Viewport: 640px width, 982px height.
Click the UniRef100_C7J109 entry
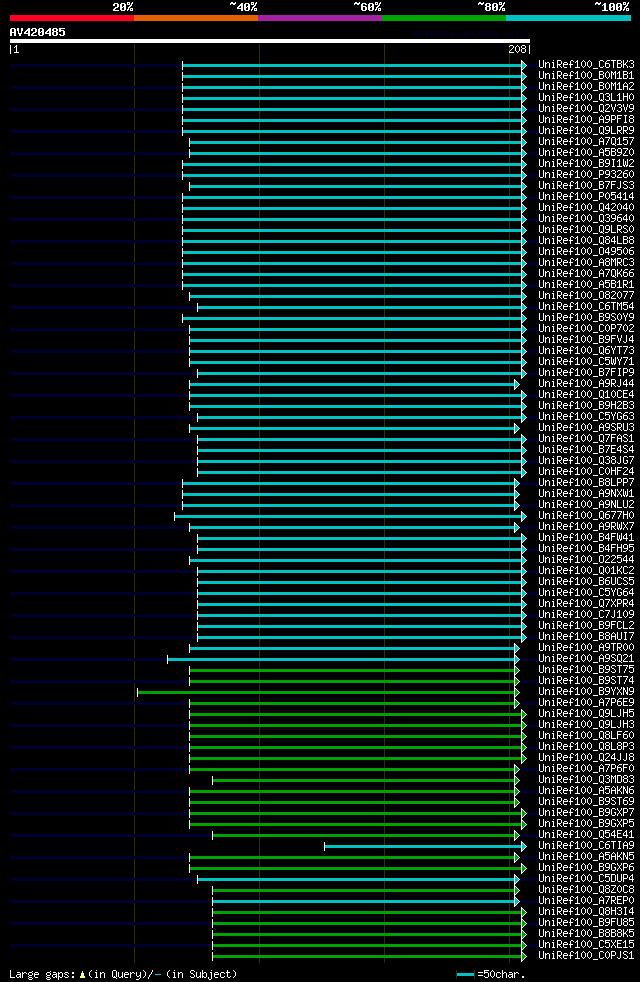click(x=586, y=615)
